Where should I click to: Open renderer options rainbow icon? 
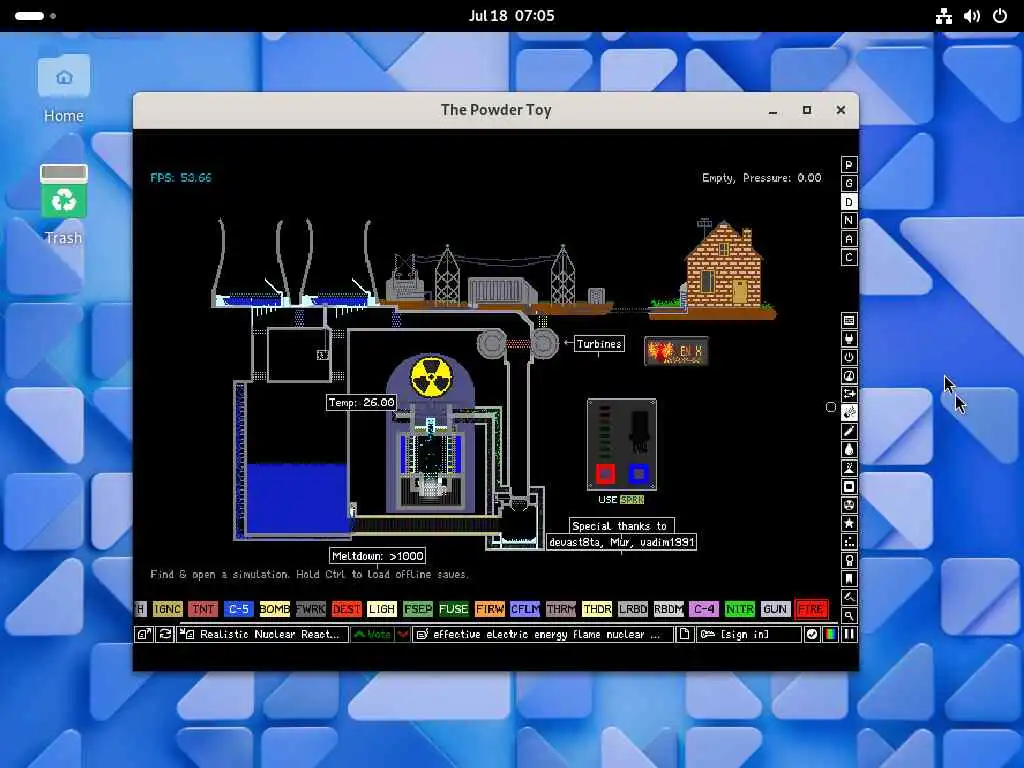click(x=830, y=634)
